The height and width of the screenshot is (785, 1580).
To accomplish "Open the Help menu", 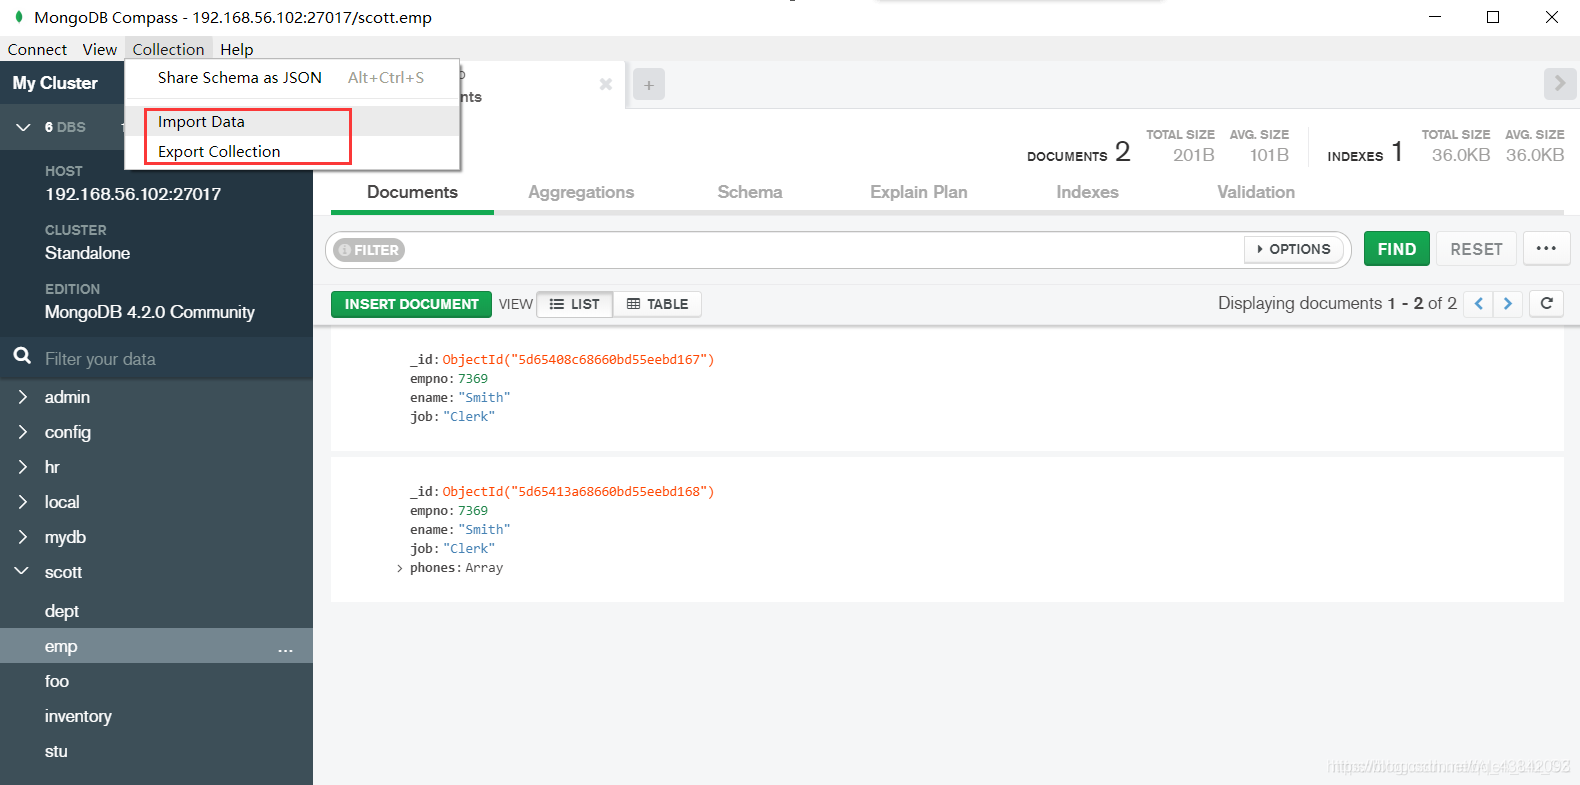I will [237, 49].
